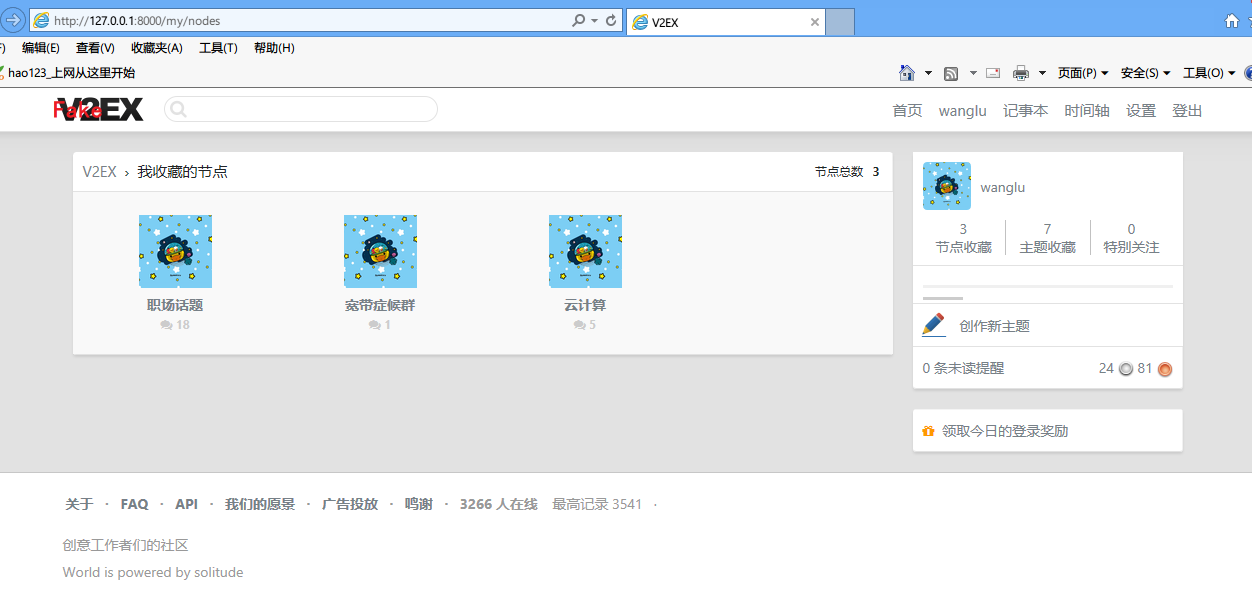Viewport: 1252px width, 607px height.
Task: Click the Print icon
Action: 1021,73
